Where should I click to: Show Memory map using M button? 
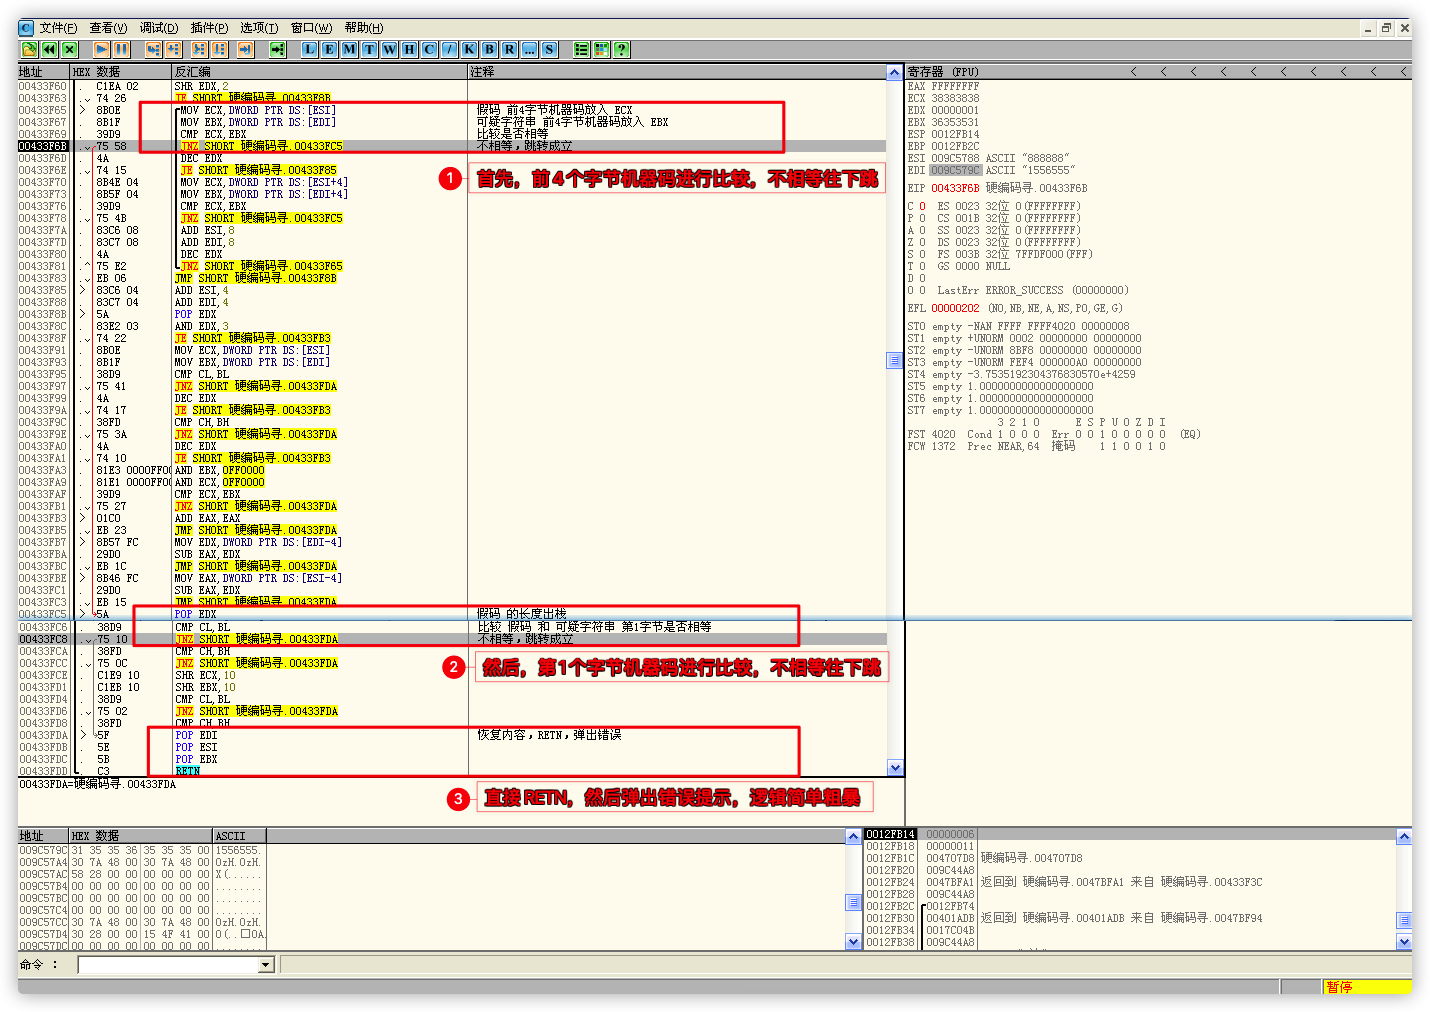[349, 49]
